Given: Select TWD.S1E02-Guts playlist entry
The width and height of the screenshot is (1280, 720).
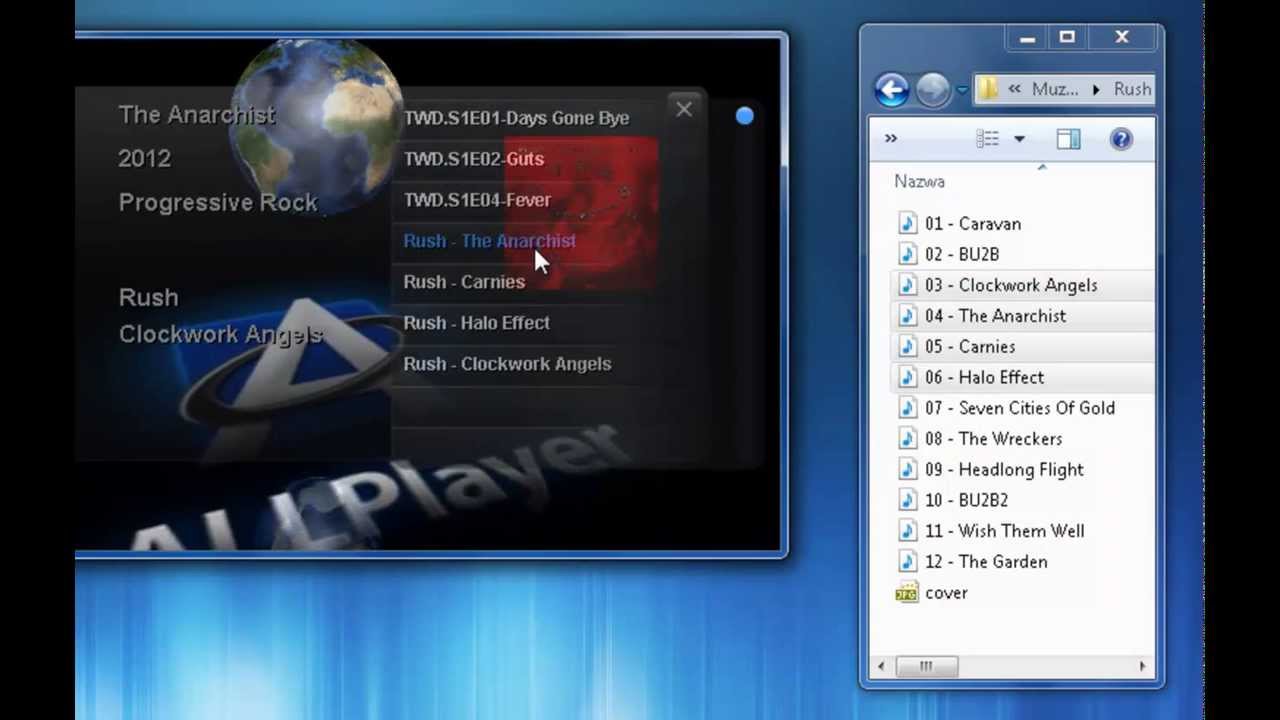Looking at the screenshot, I should coord(474,159).
